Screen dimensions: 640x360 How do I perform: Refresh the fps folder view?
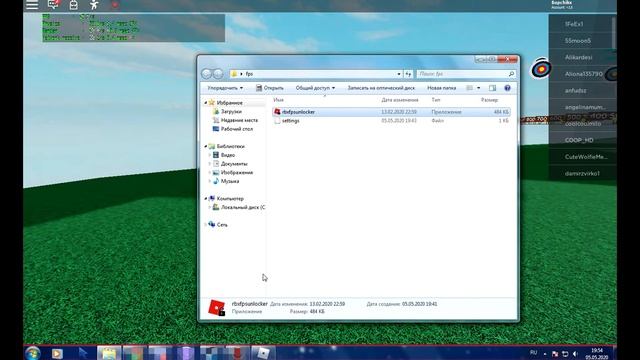408,74
